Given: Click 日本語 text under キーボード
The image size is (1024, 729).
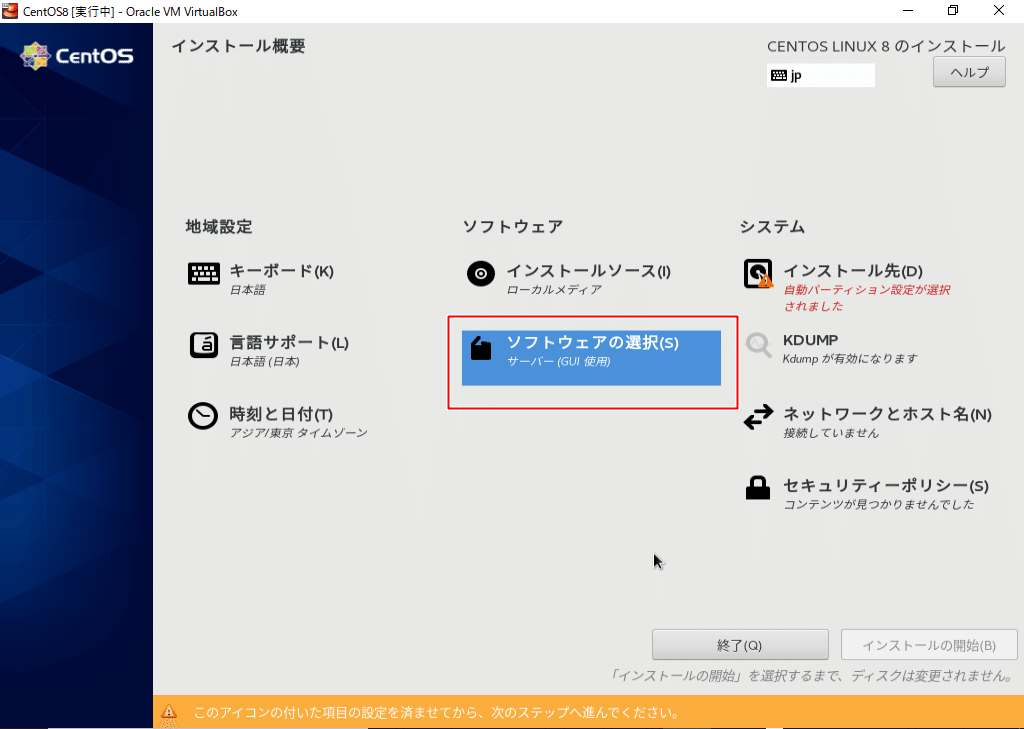Looking at the screenshot, I should click(x=248, y=290).
